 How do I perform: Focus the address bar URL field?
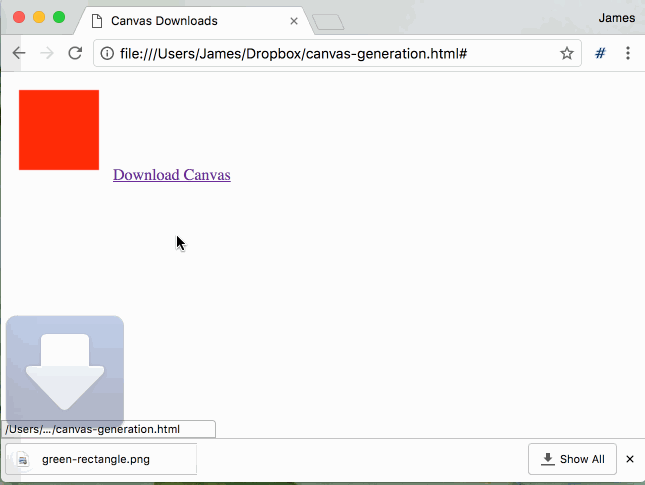pos(330,53)
